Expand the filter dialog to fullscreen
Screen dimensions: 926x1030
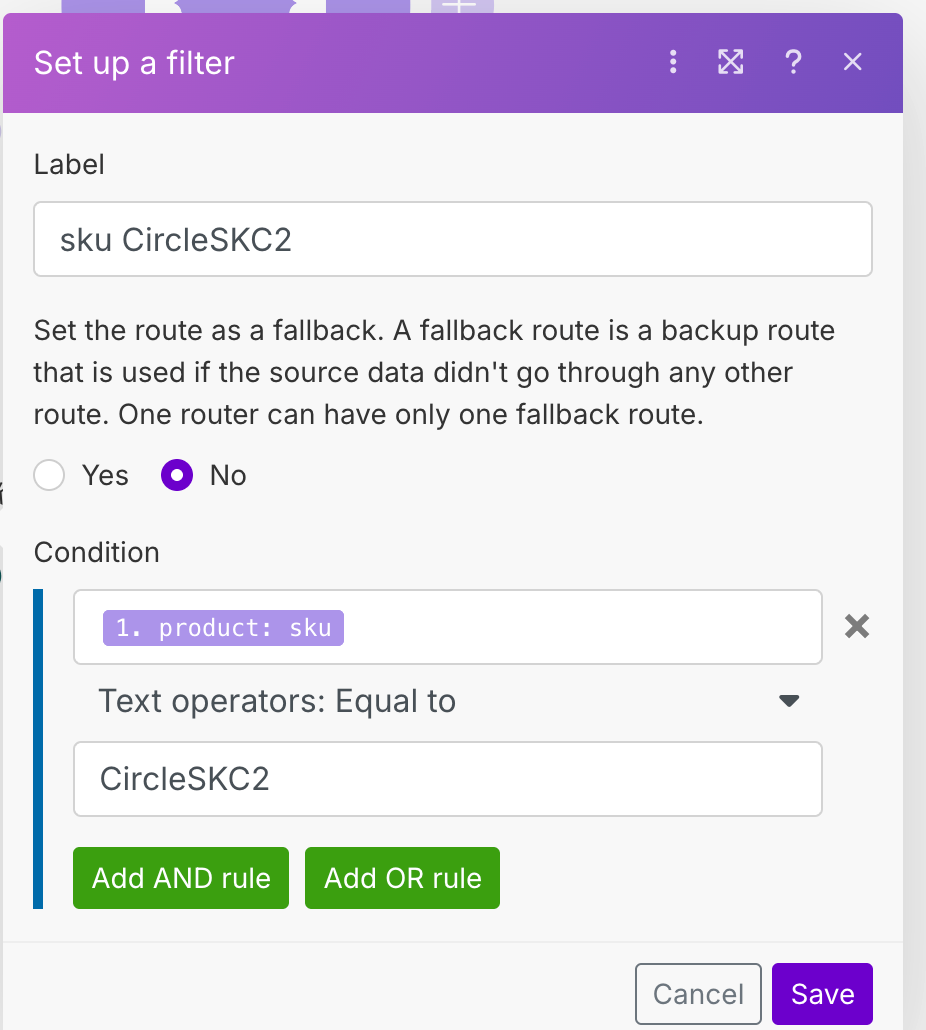point(731,62)
